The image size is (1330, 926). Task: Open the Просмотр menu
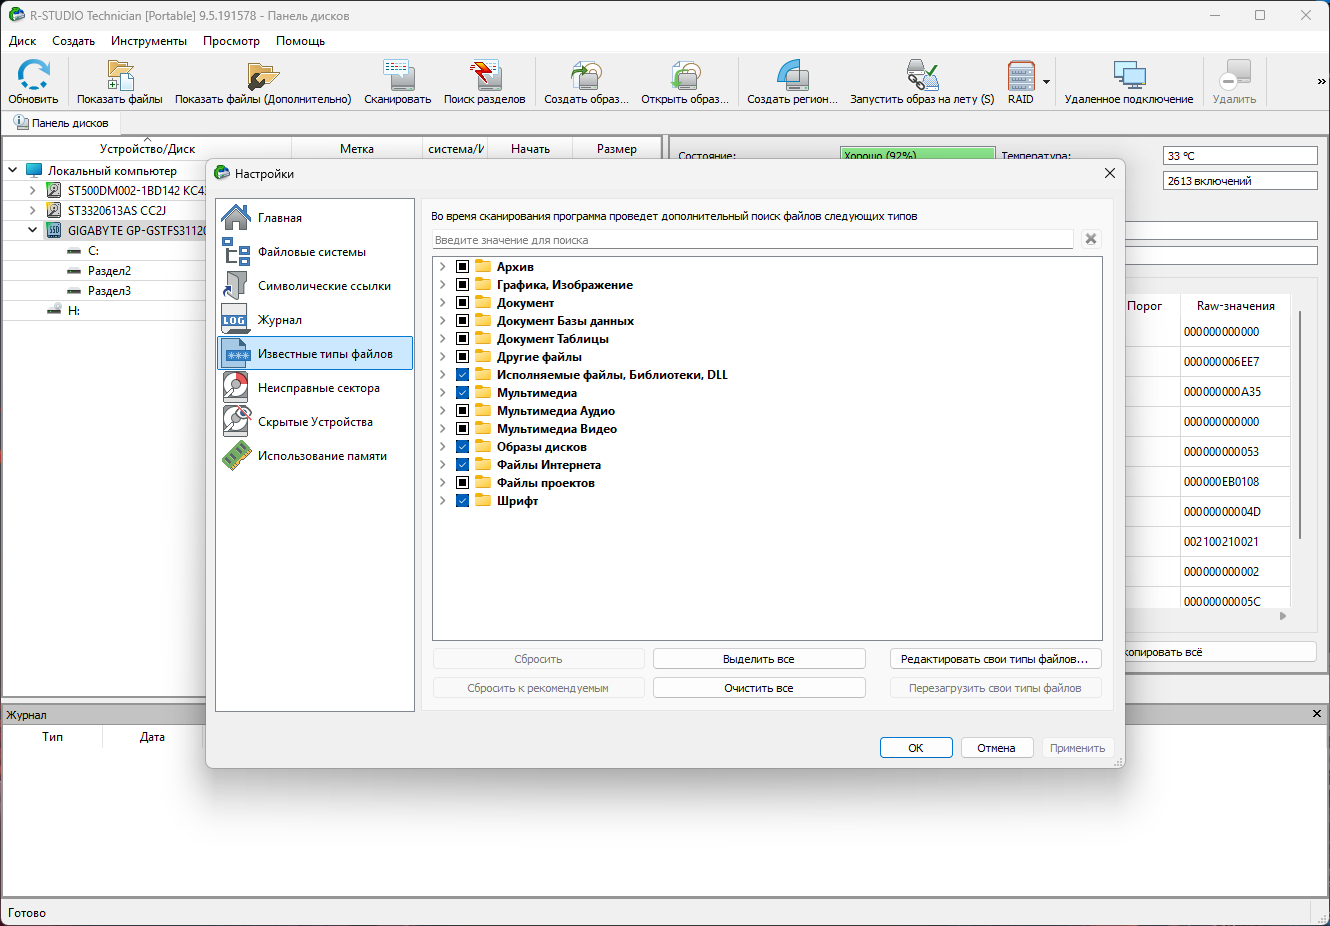pyautogui.click(x=231, y=41)
